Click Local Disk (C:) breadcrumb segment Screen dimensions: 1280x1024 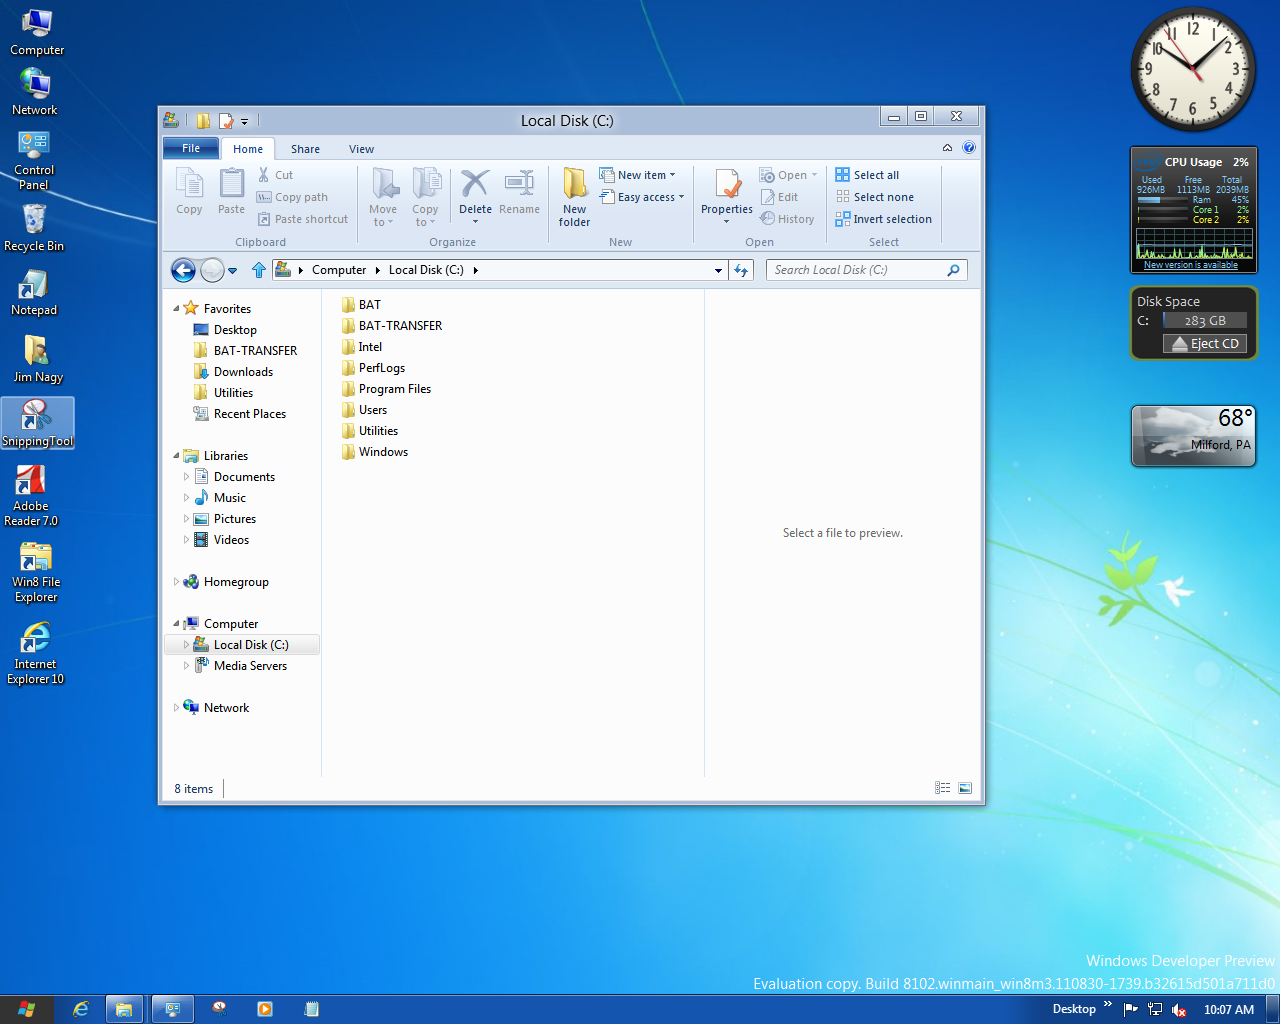coord(426,270)
